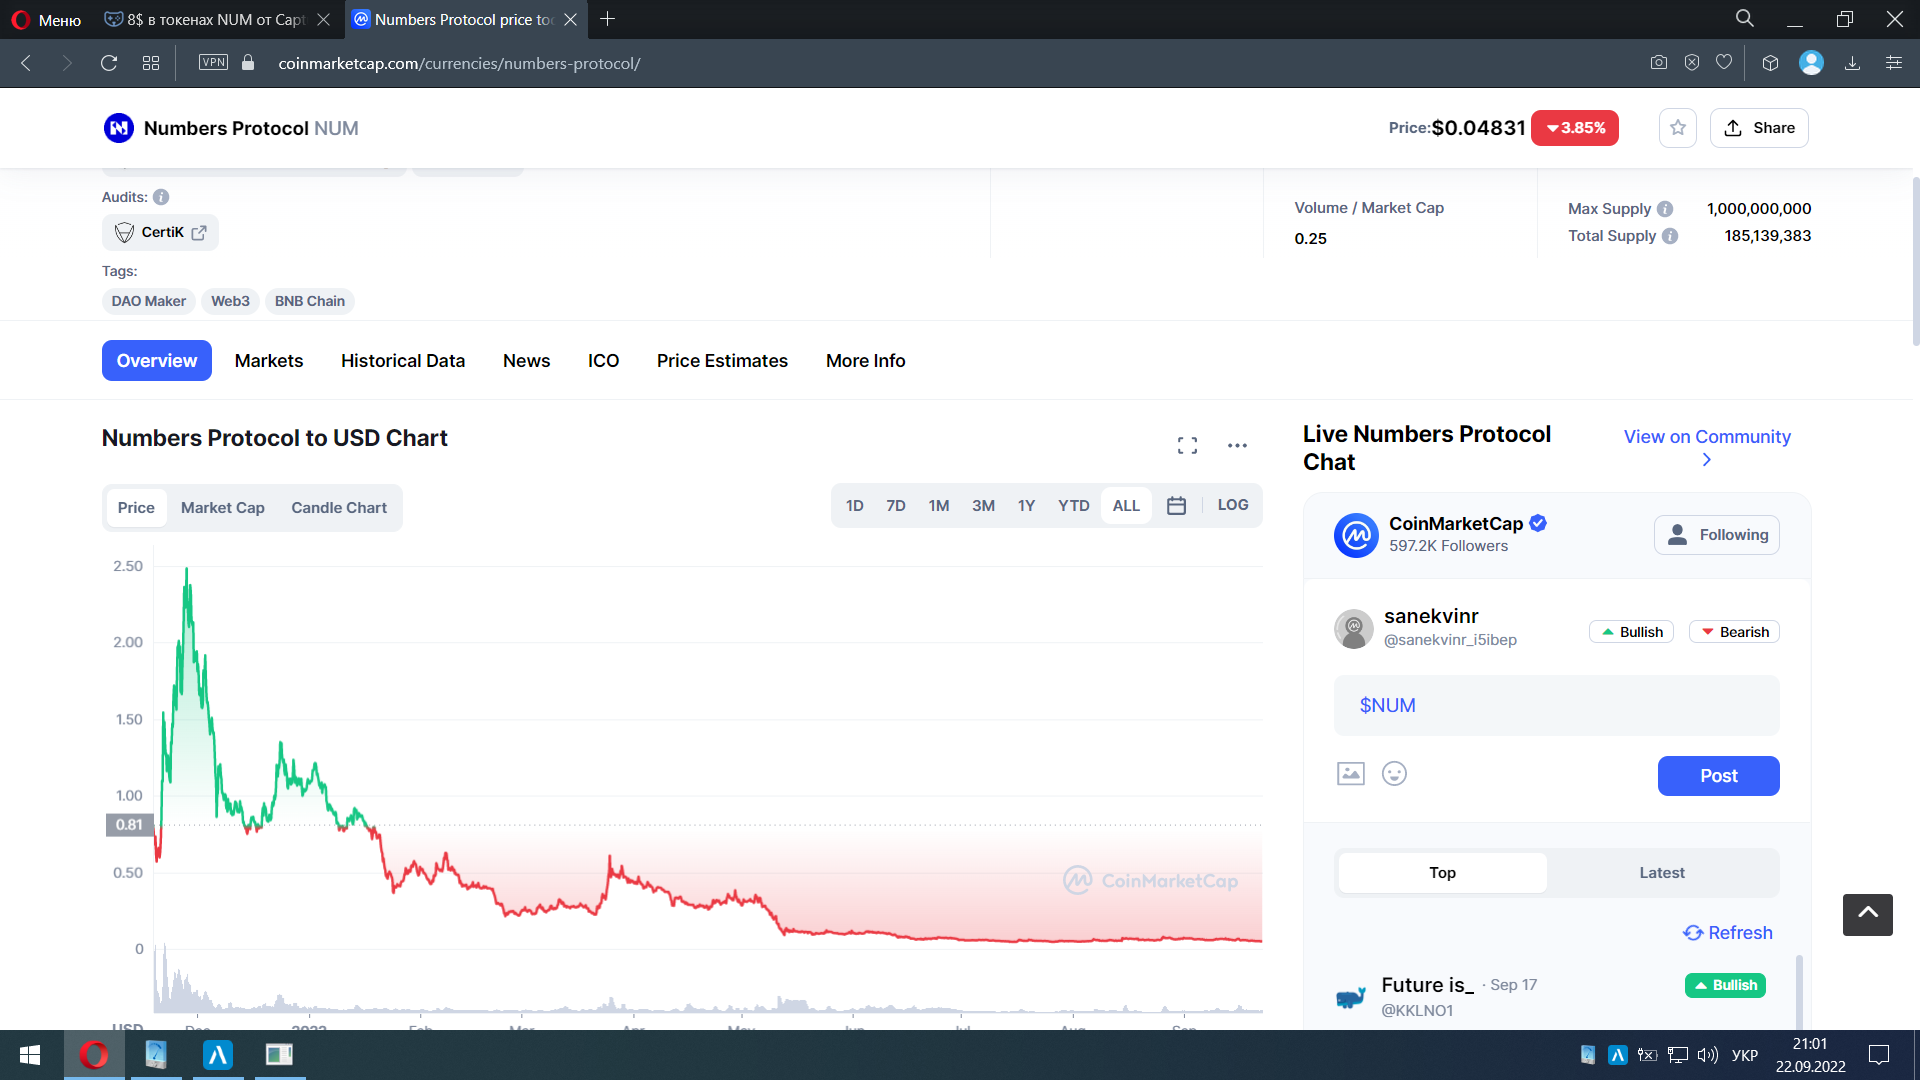The height and width of the screenshot is (1080, 1920).
Task: Open the chart date range calendar
Action: 1176,506
